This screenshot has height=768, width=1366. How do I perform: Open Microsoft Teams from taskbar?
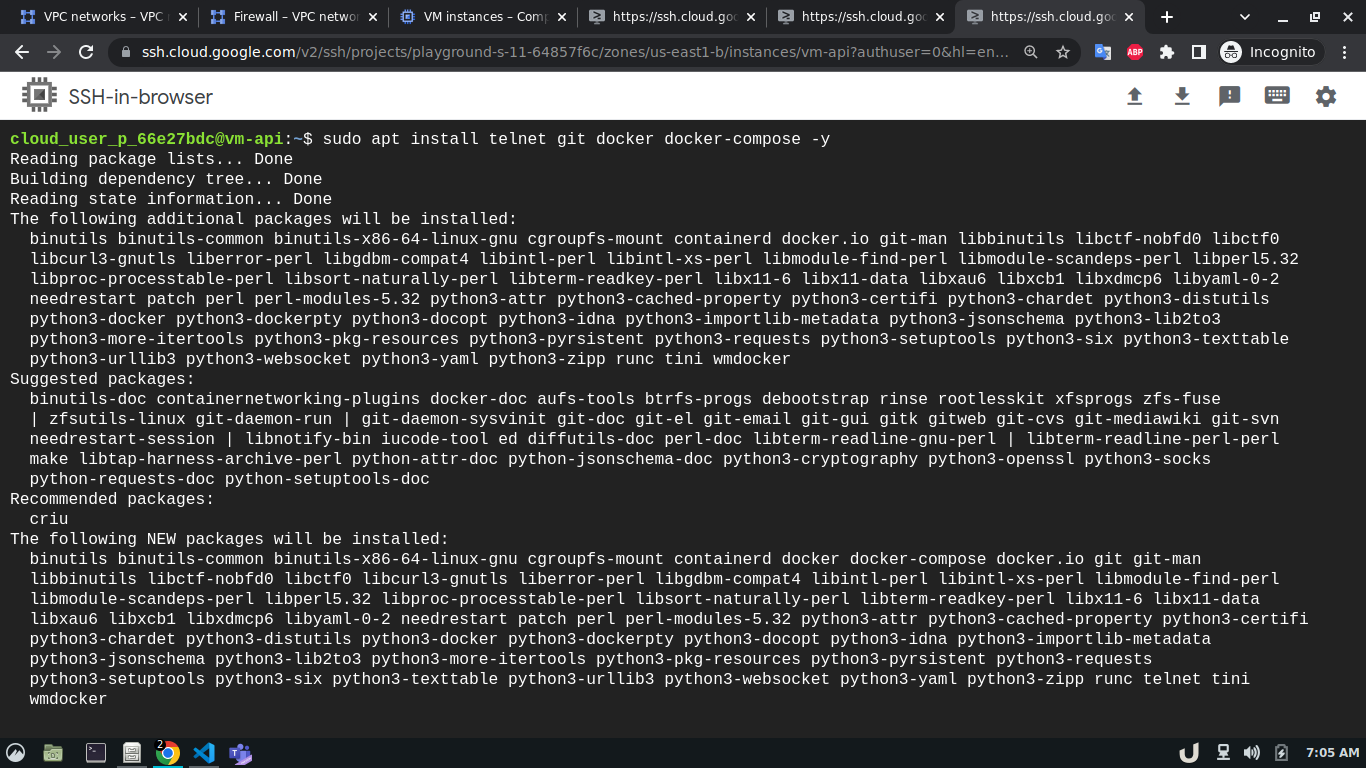pyautogui.click(x=240, y=753)
